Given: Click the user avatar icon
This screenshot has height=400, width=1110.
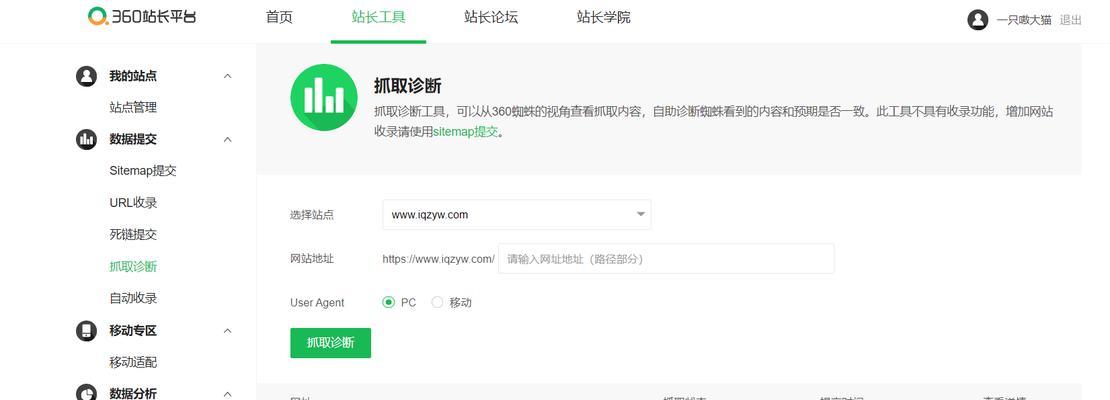Looking at the screenshot, I should [x=978, y=20].
